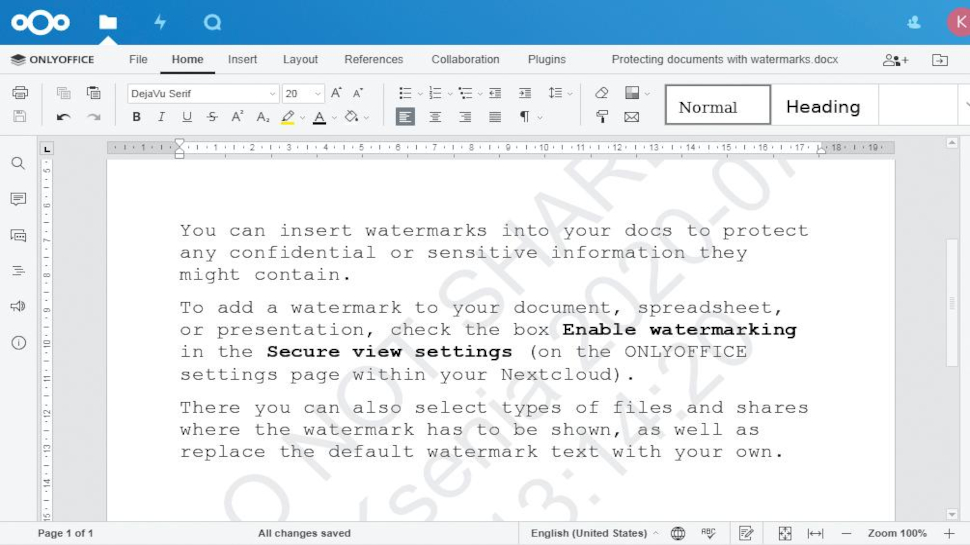Open the comments panel in the left sidebar

point(19,199)
